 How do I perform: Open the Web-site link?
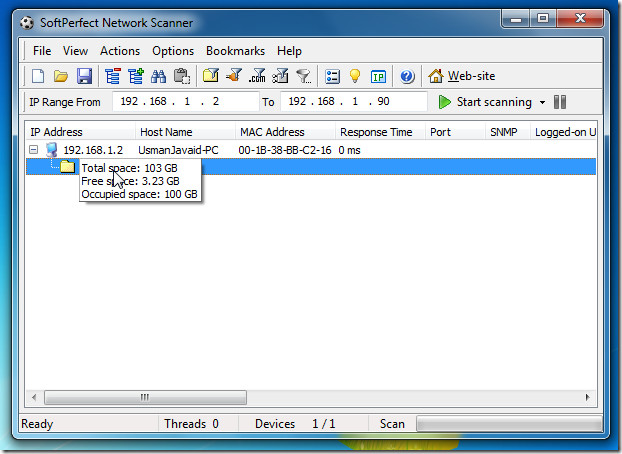[471, 76]
